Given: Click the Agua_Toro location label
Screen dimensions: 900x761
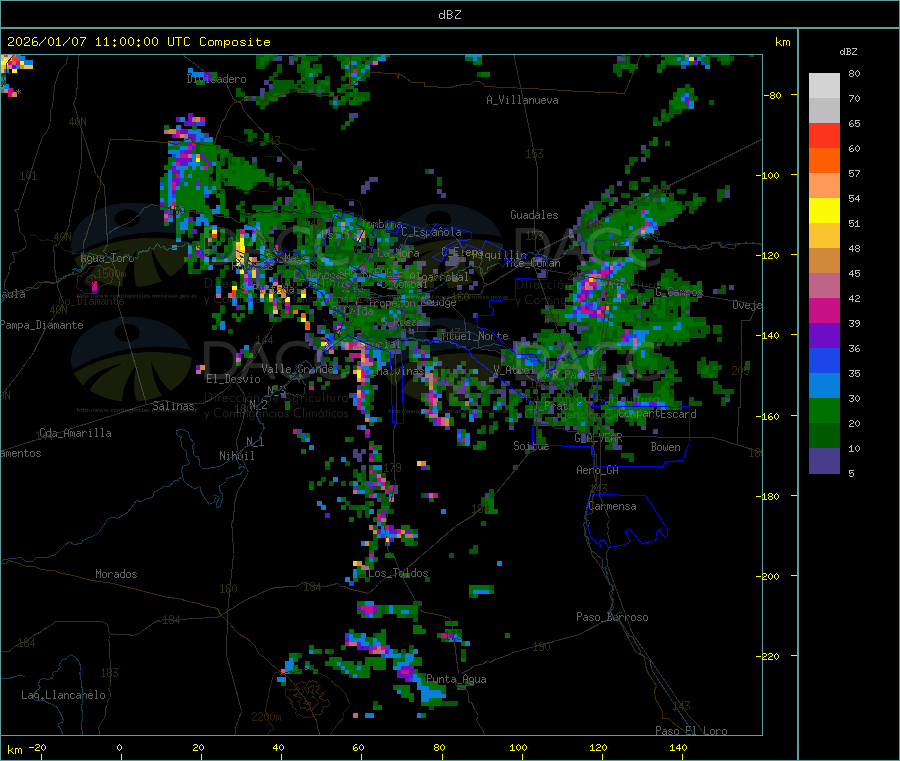Looking at the screenshot, I should click(x=107, y=258).
